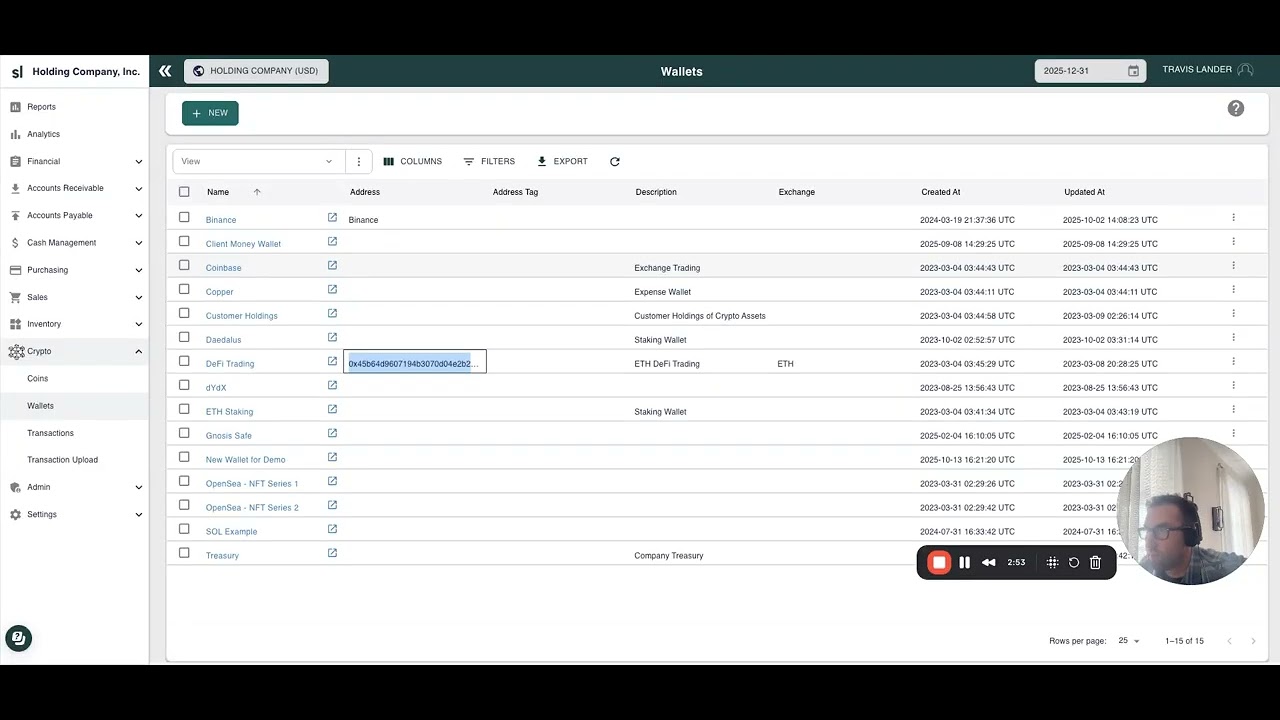The width and height of the screenshot is (1280, 720).
Task: Open Reports in the sidebar
Action: click(x=74, y=107)
